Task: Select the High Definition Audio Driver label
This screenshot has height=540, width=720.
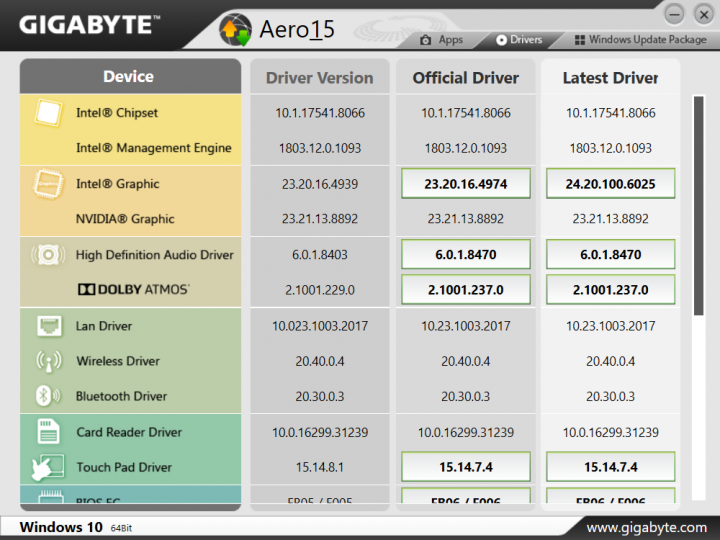Action: coord(155,254)
